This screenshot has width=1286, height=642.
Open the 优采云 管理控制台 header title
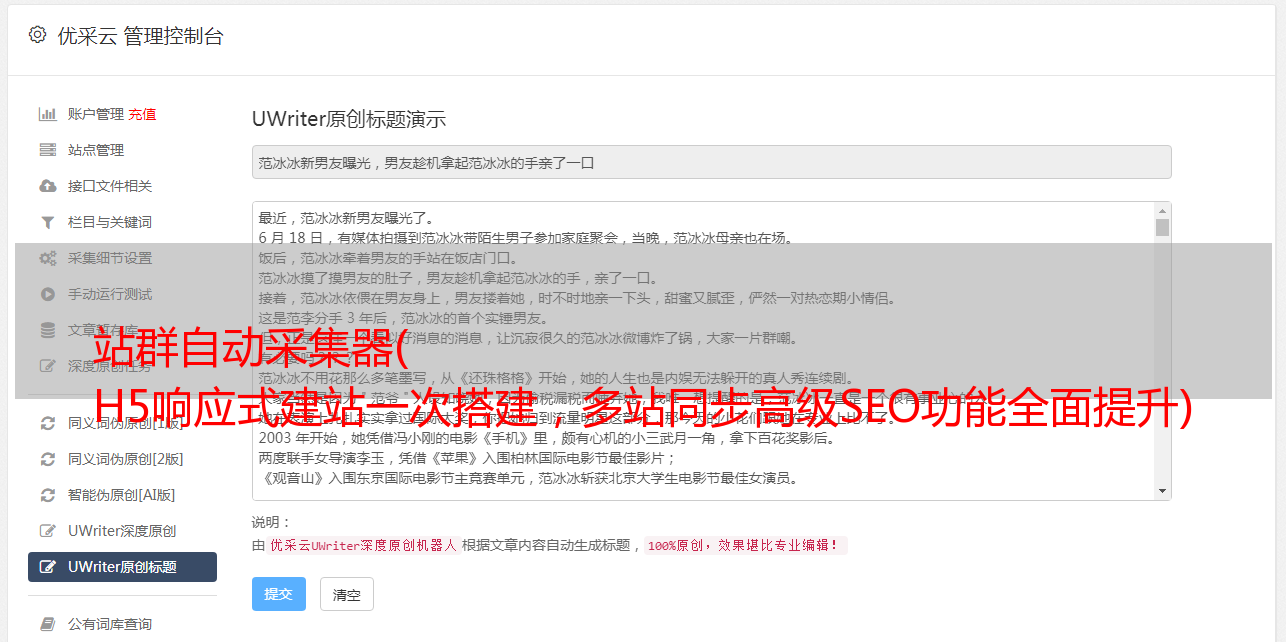click(x=140, y=36)
